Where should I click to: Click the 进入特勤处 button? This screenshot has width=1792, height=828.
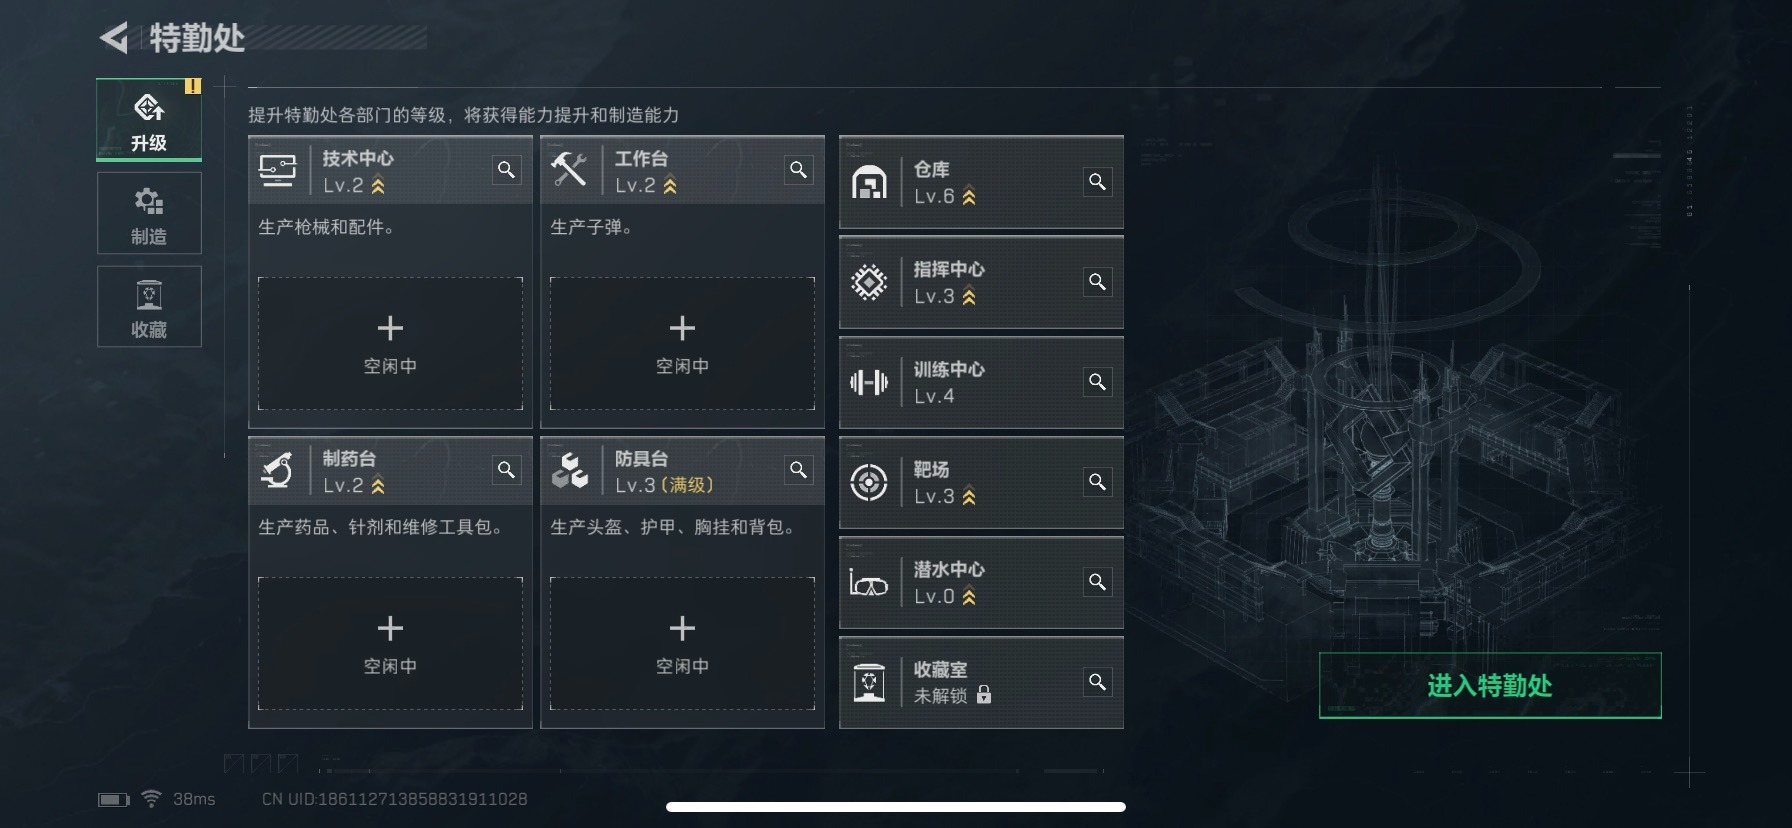tap(1490, 686)
